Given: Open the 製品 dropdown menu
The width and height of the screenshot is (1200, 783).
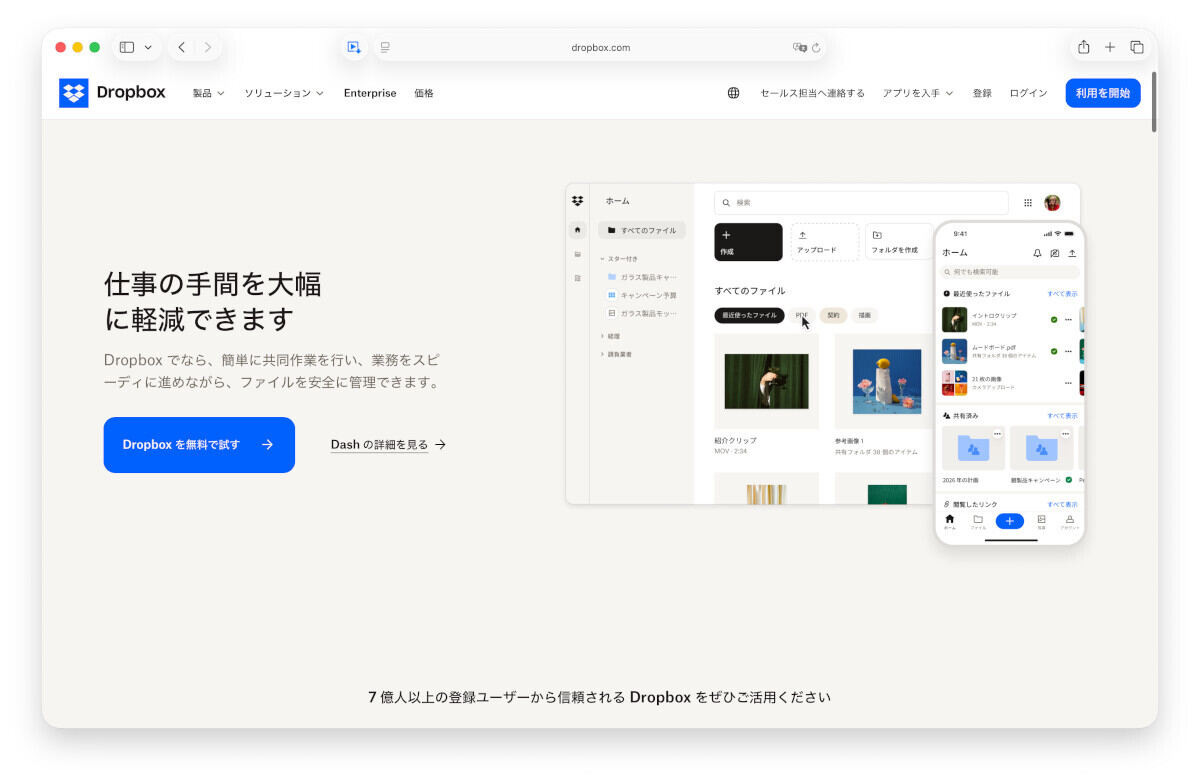Looking at the screenshot, I should coord(207,93).
